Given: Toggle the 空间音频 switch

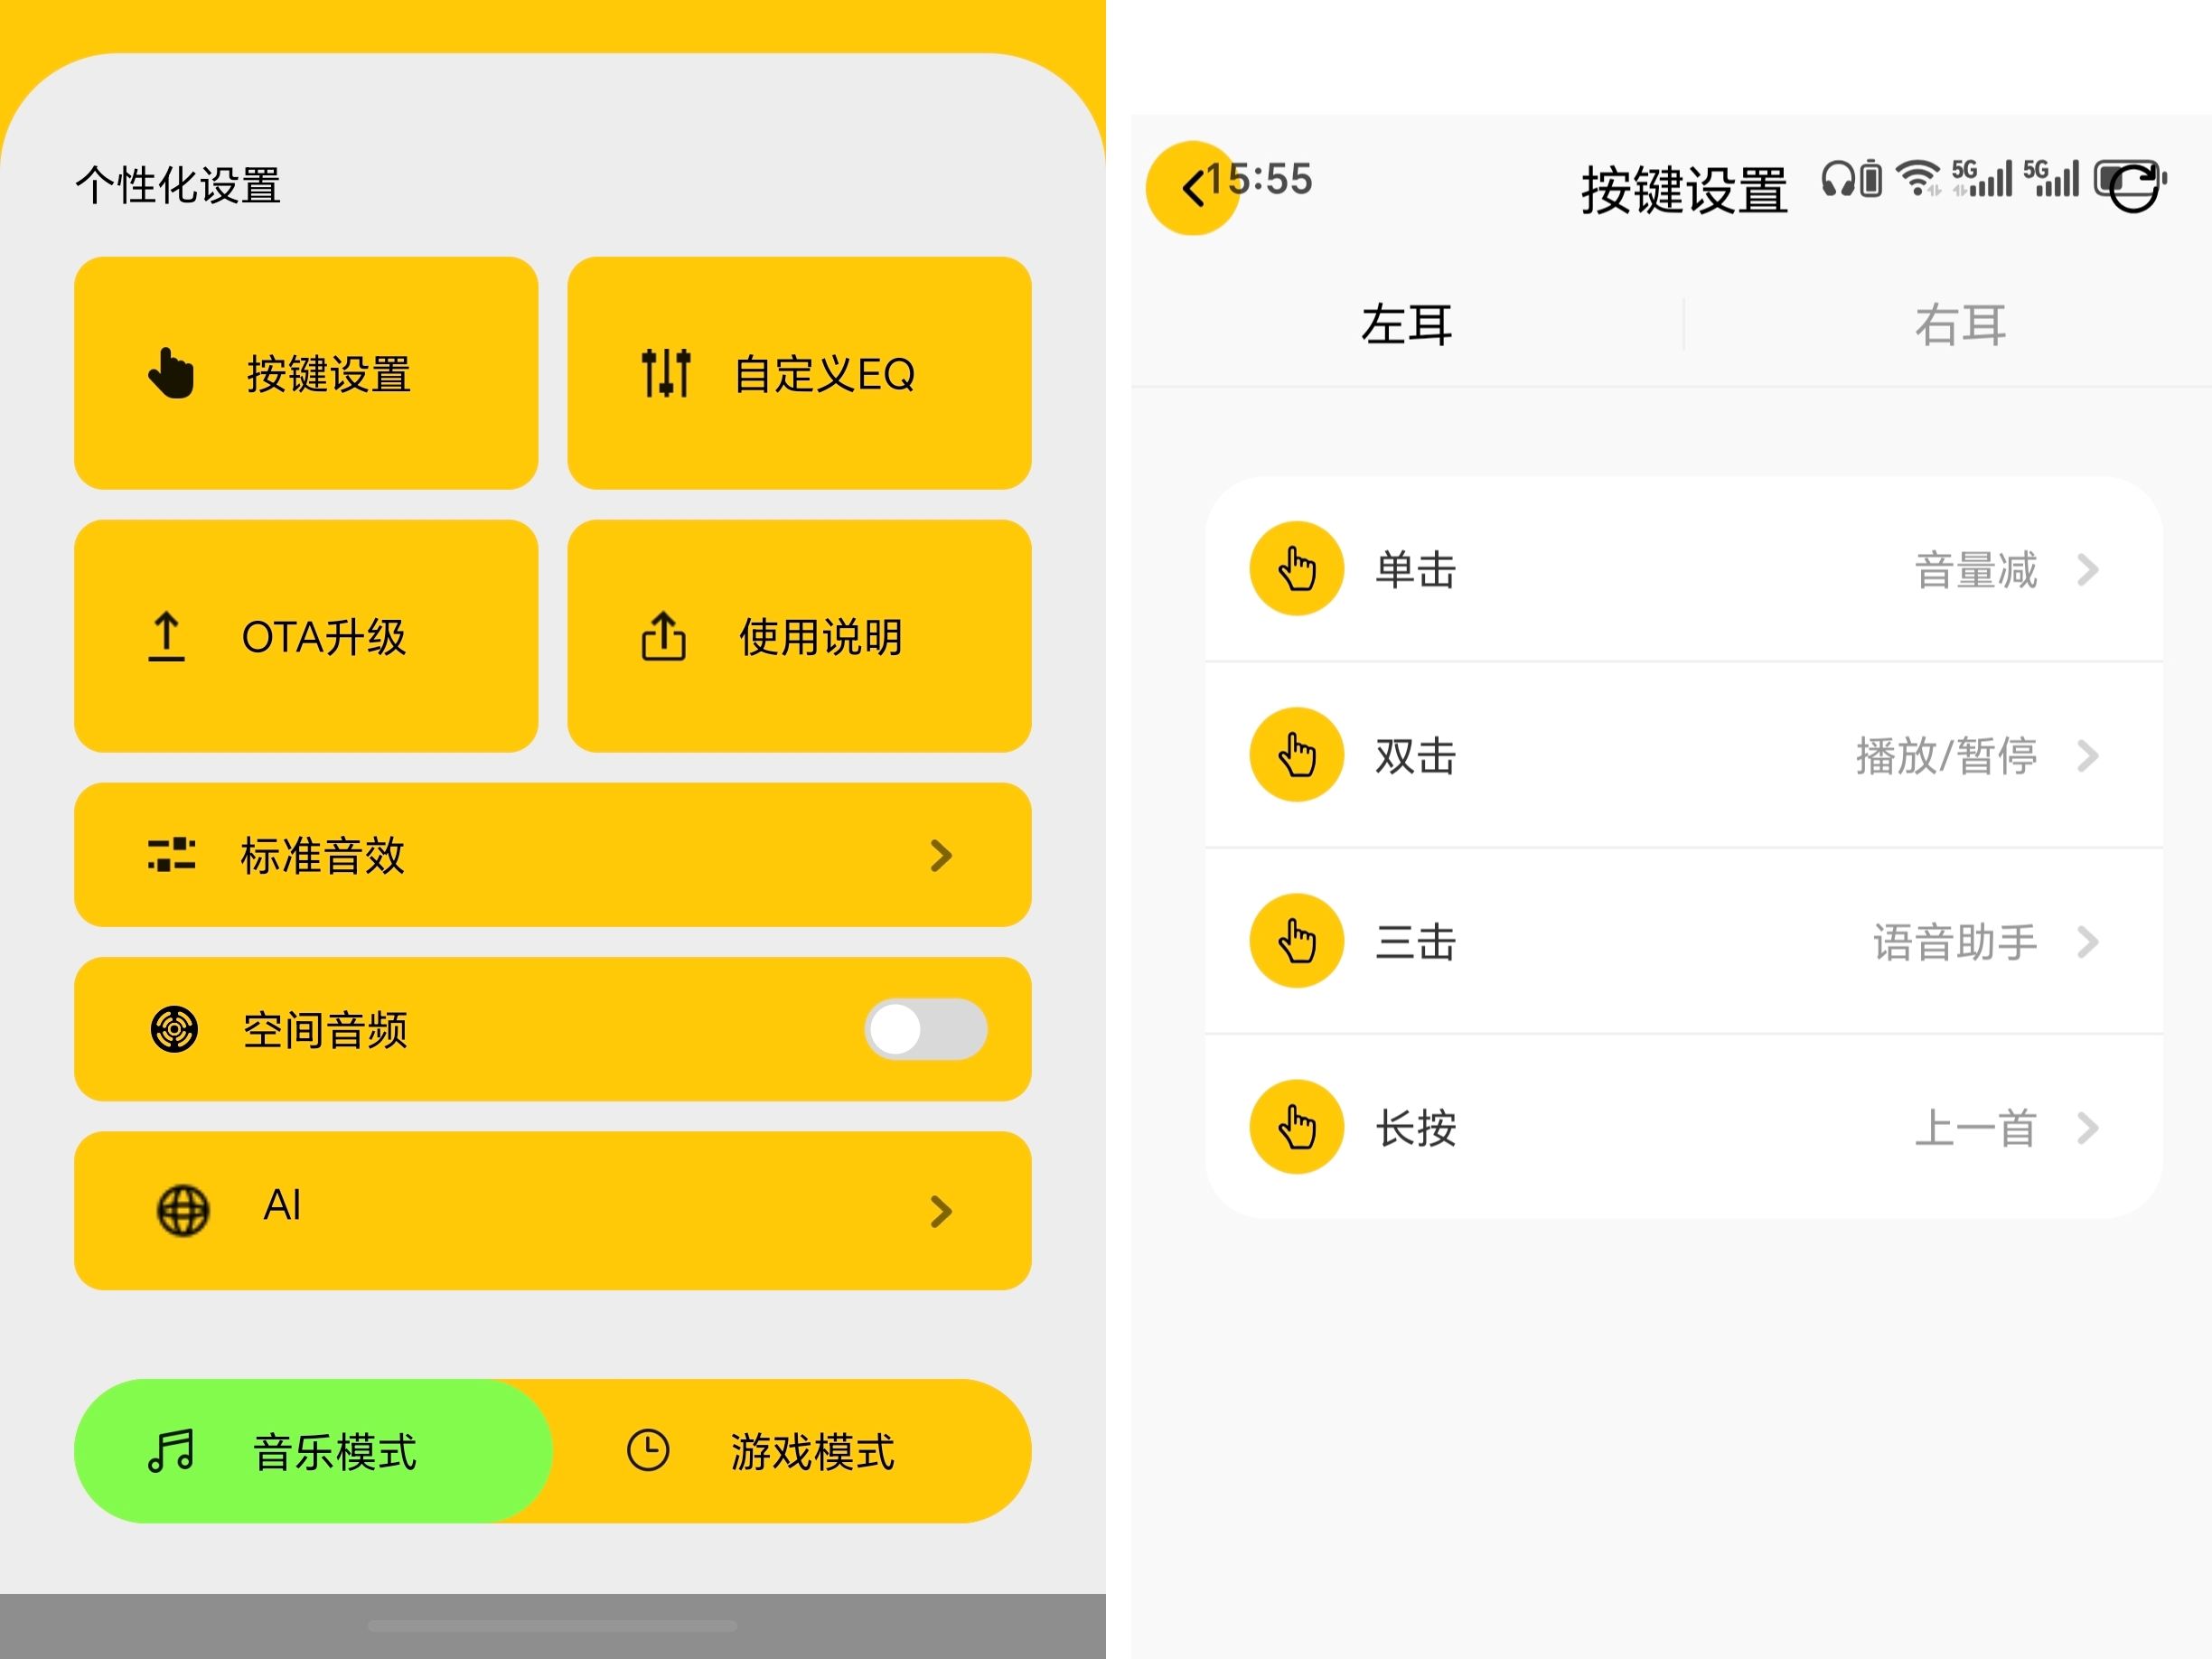Looking at the screenshot, I should pyautogui.click(x=925, y=1029).
